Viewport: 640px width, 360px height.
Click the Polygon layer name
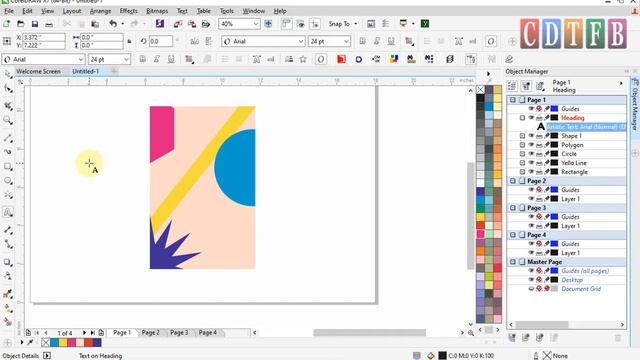[572, 144]
